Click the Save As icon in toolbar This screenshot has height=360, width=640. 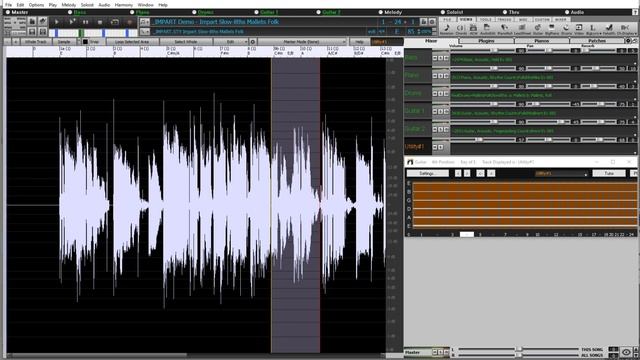[x=42, y=31]
